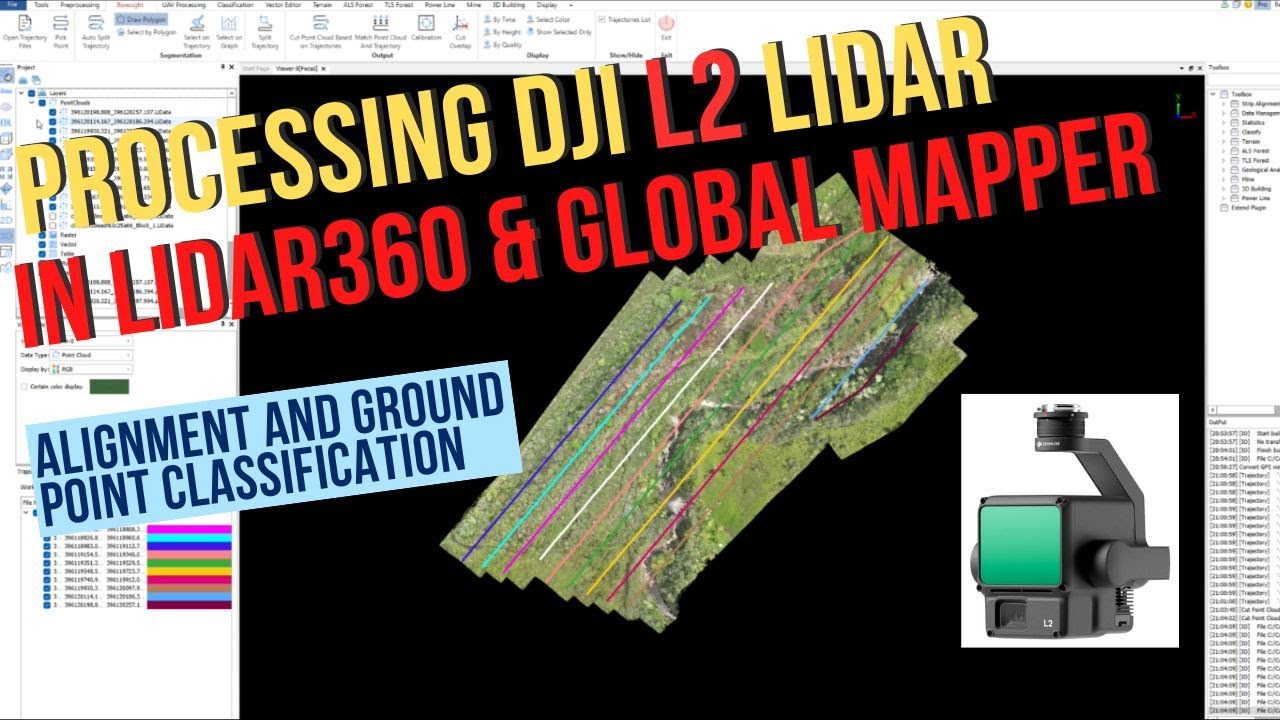Switch to the UAV Processing ribbon tab
1280x720 pixels.
click(182, 5)
